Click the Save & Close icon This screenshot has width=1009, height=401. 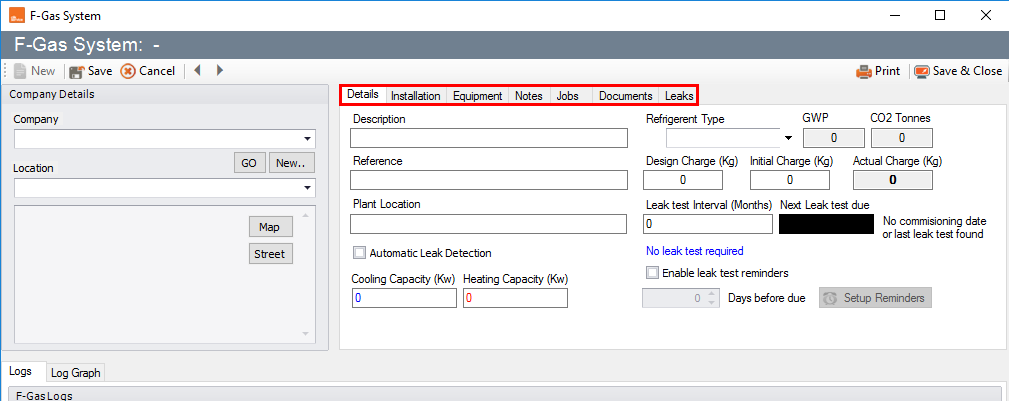pyautogui.click(x=921, y=71)
